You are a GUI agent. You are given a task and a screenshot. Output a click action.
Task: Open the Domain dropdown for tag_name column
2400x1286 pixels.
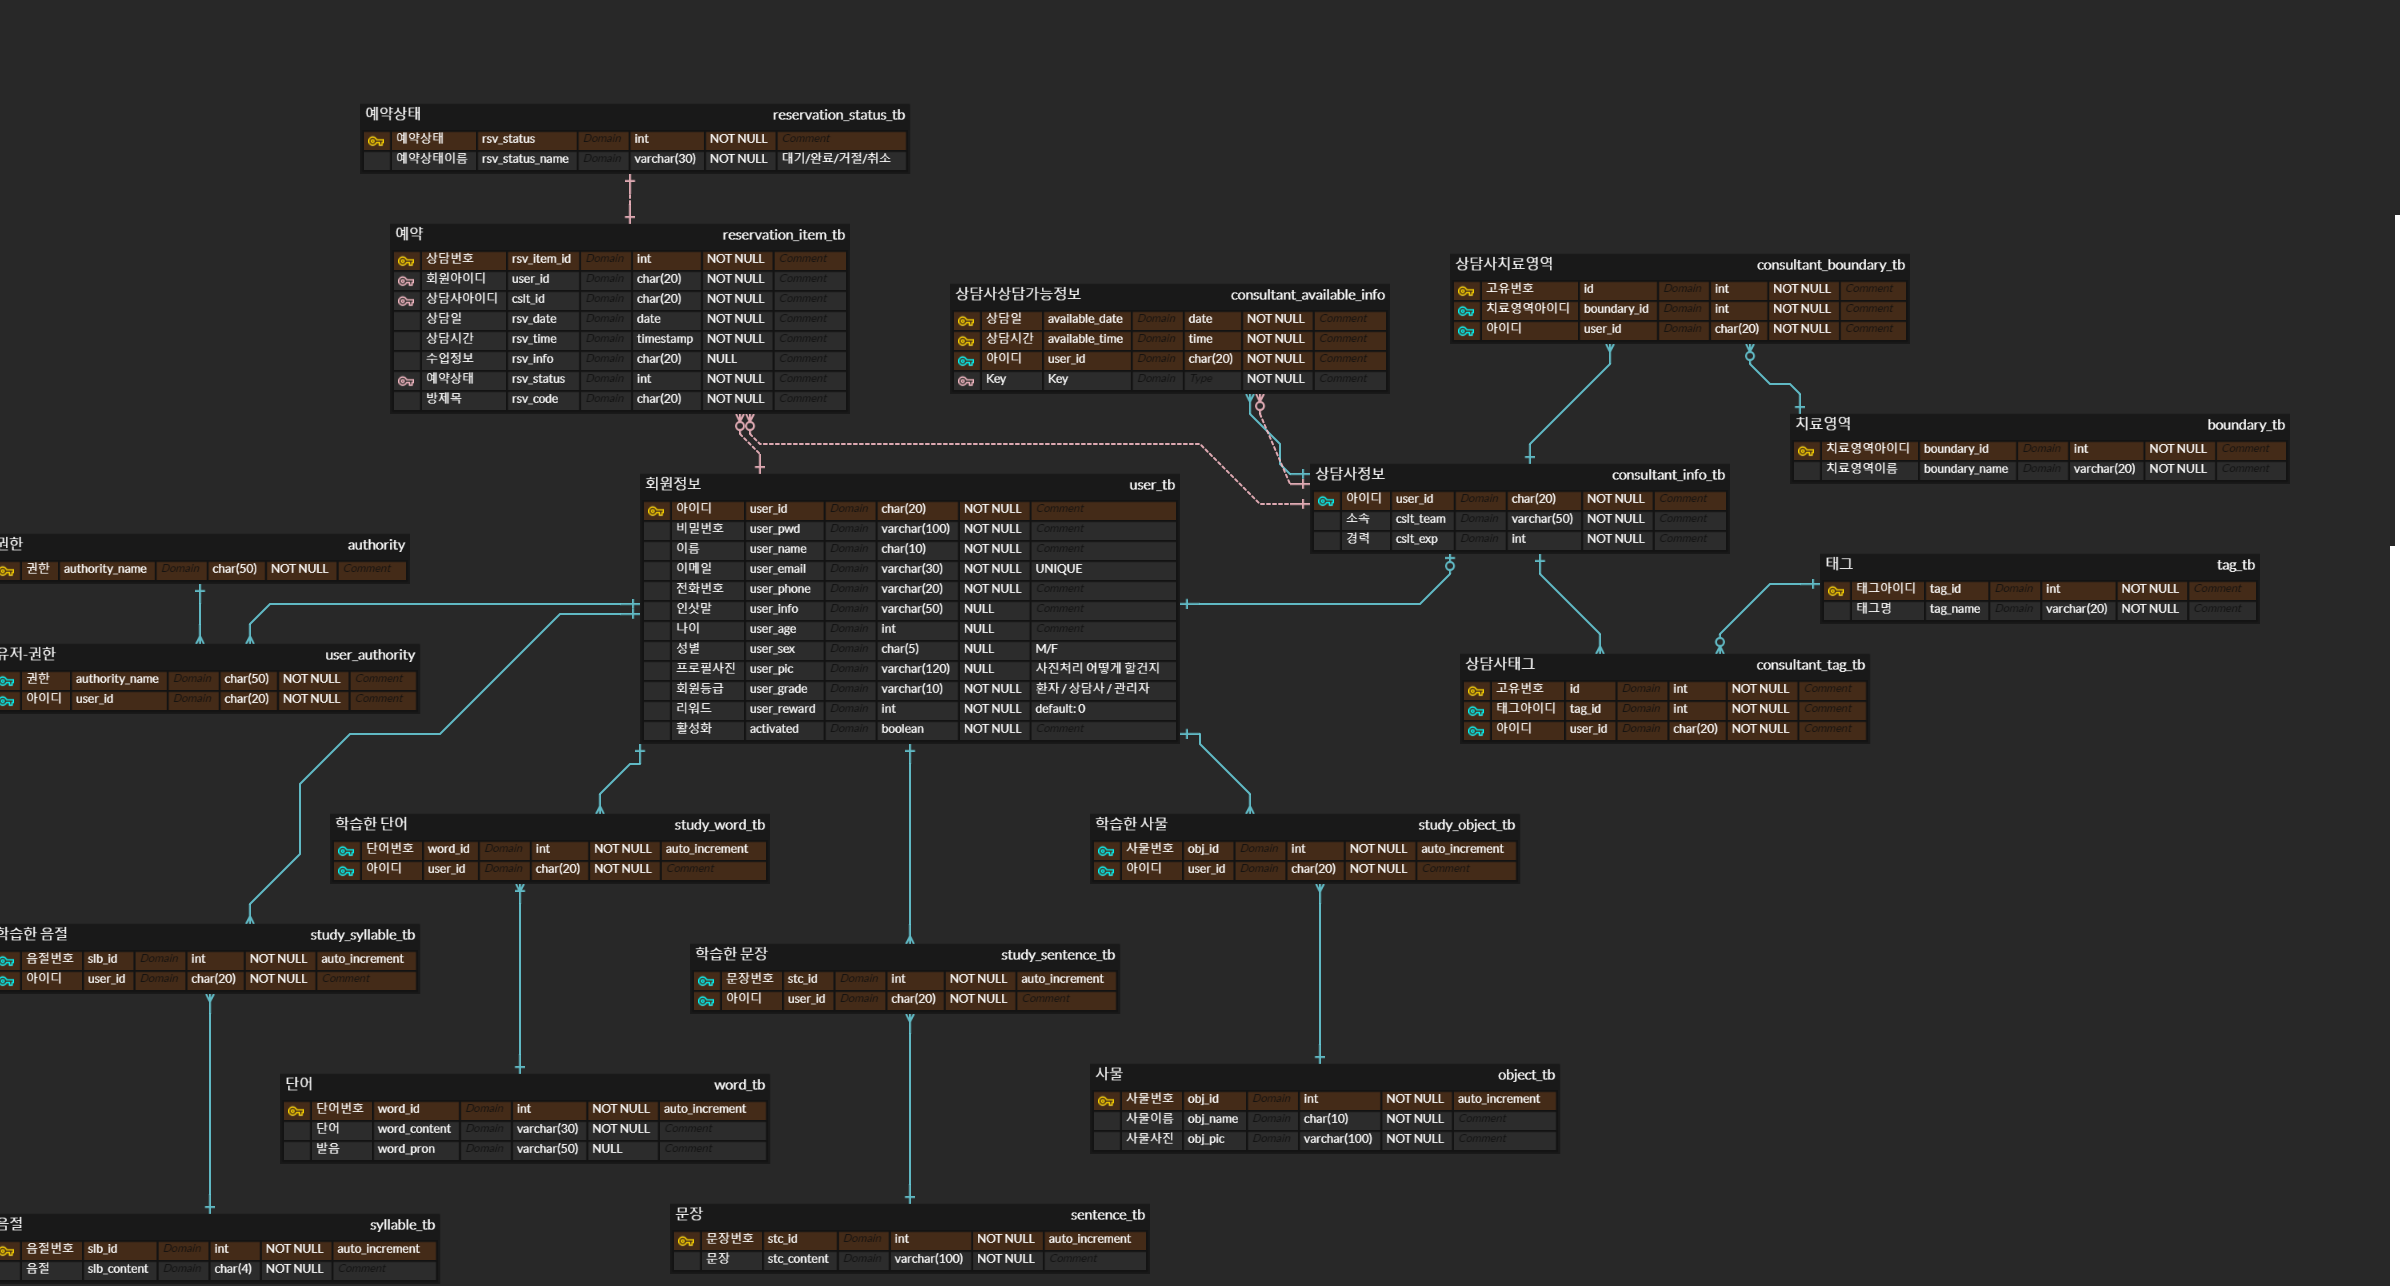point(2014,608)
